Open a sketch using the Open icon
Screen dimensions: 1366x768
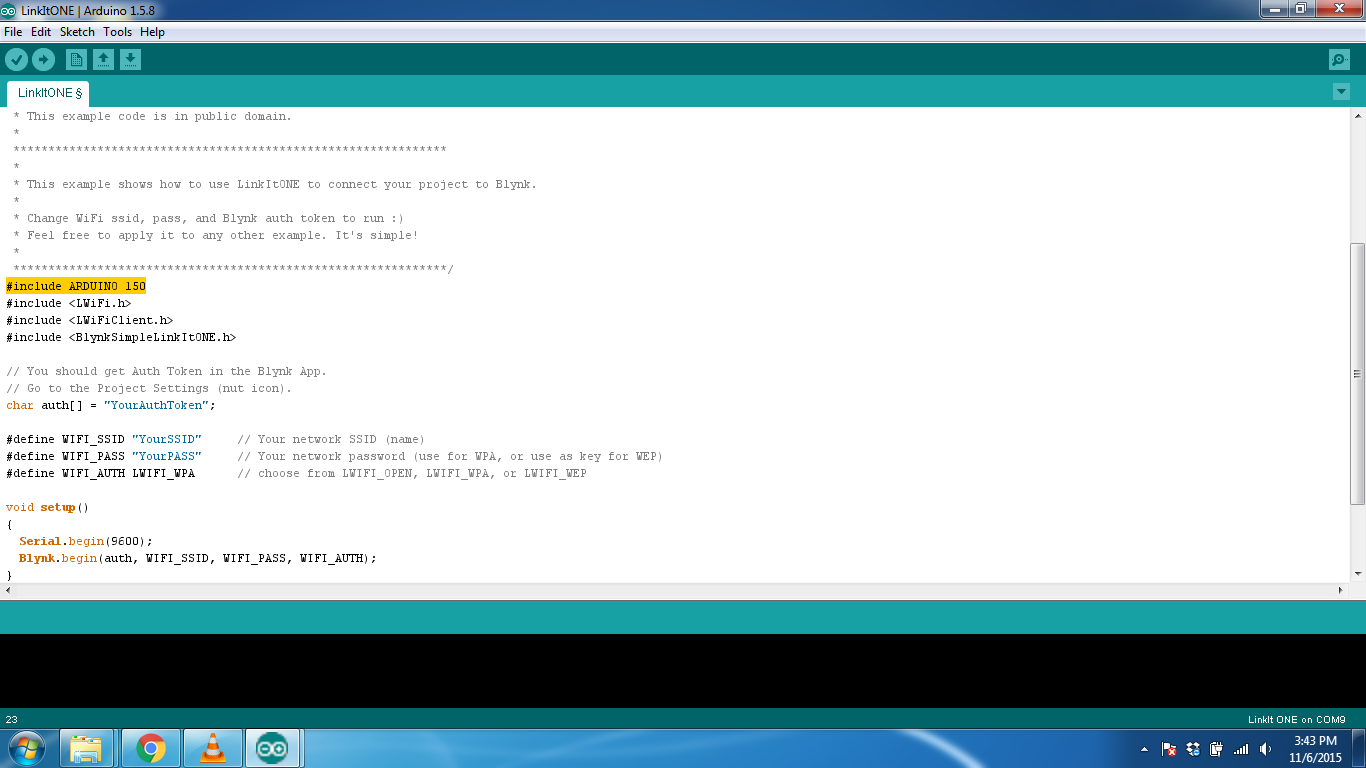[103, 60]
